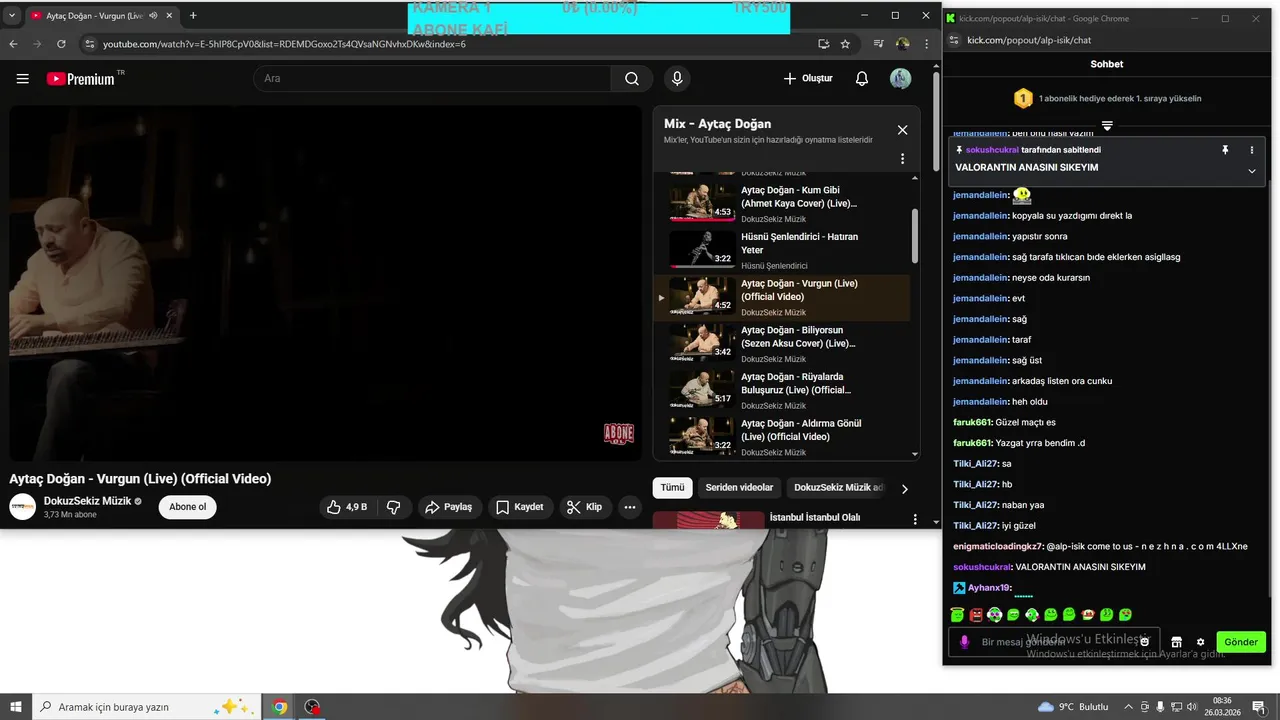
Task: Install or cast icon in address bar
Action: 823,44
